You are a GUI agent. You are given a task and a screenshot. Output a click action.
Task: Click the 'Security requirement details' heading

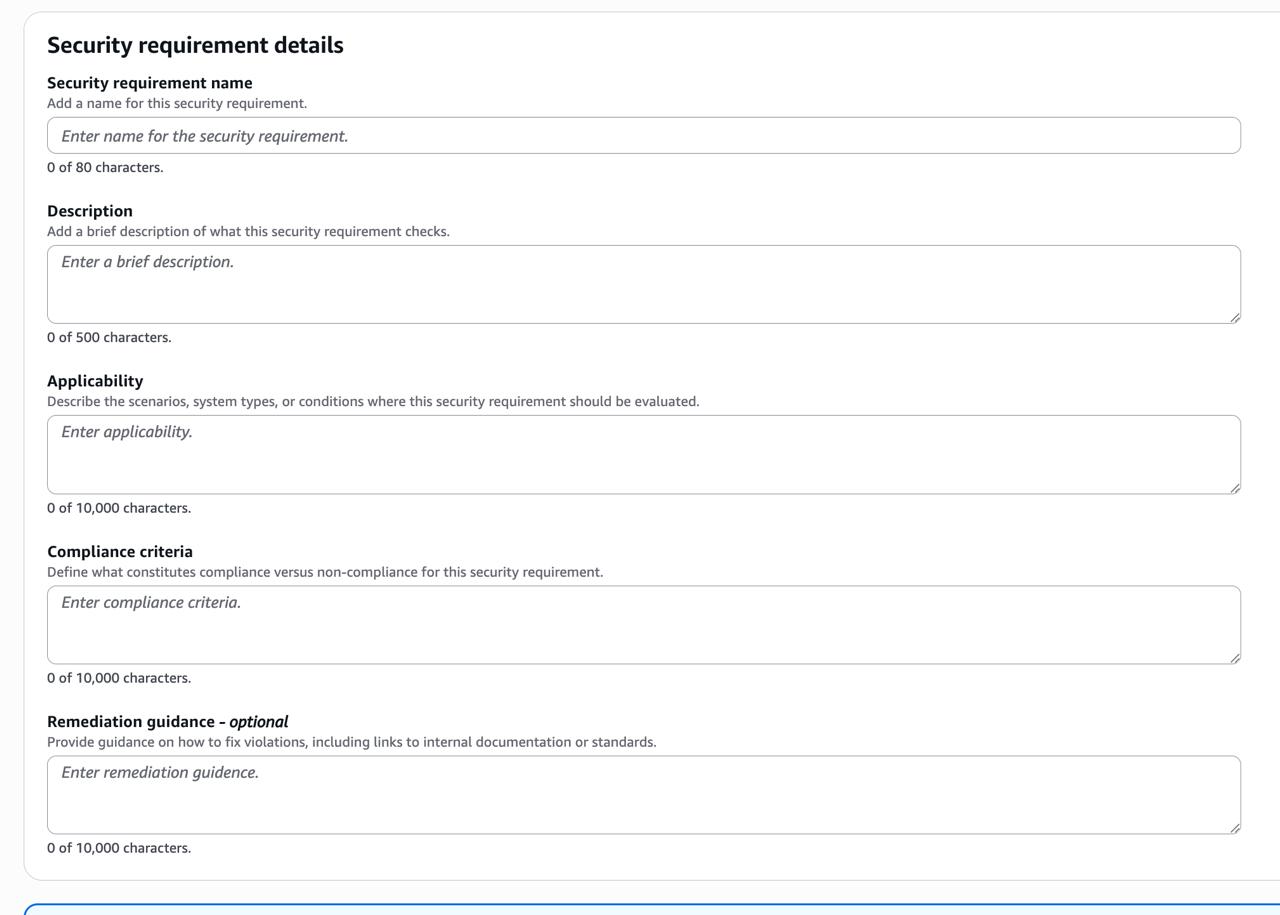pos(195,45)
